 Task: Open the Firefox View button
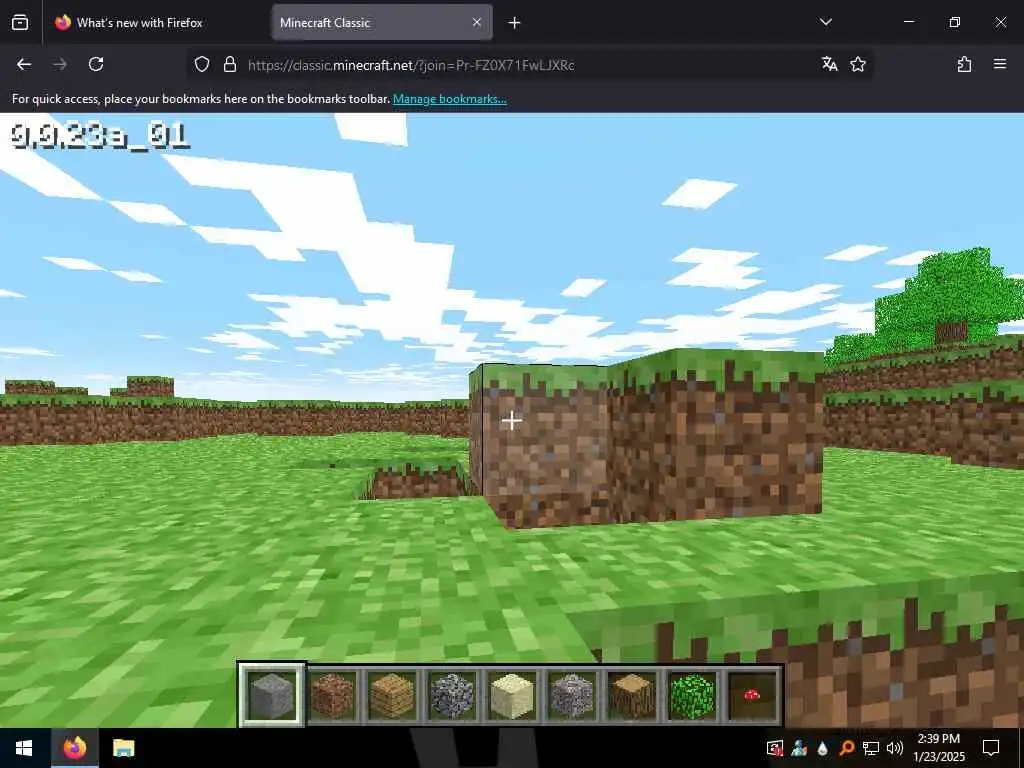20,22
